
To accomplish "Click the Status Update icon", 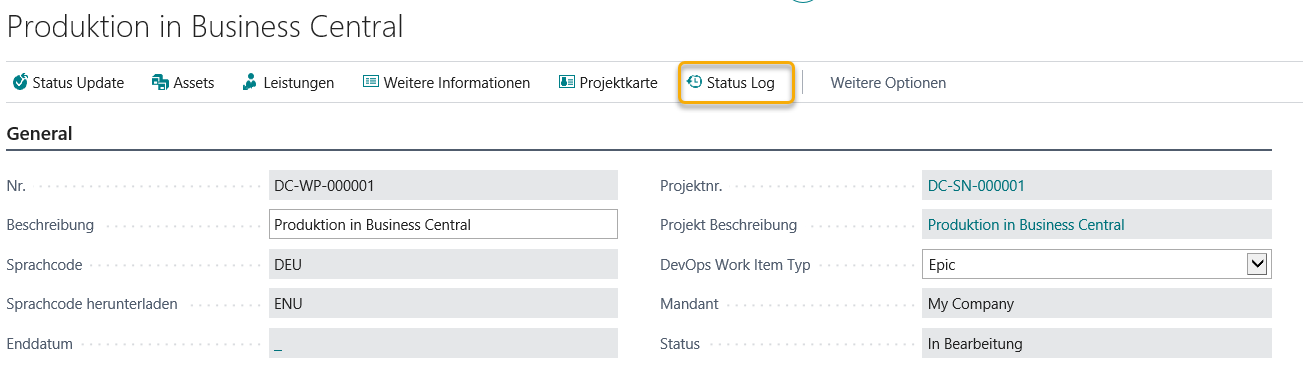I will click(x=20, y=83).
